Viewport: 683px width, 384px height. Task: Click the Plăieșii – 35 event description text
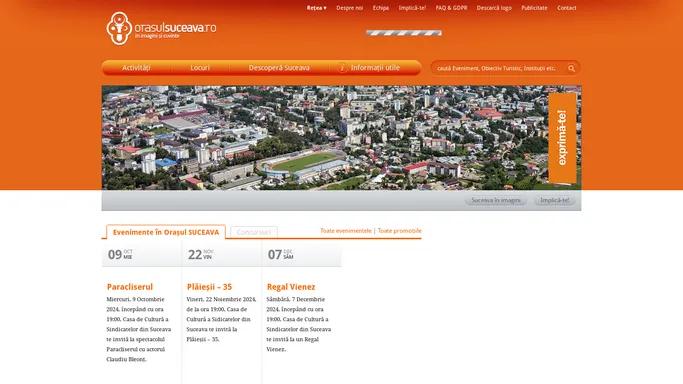(221, 319)
